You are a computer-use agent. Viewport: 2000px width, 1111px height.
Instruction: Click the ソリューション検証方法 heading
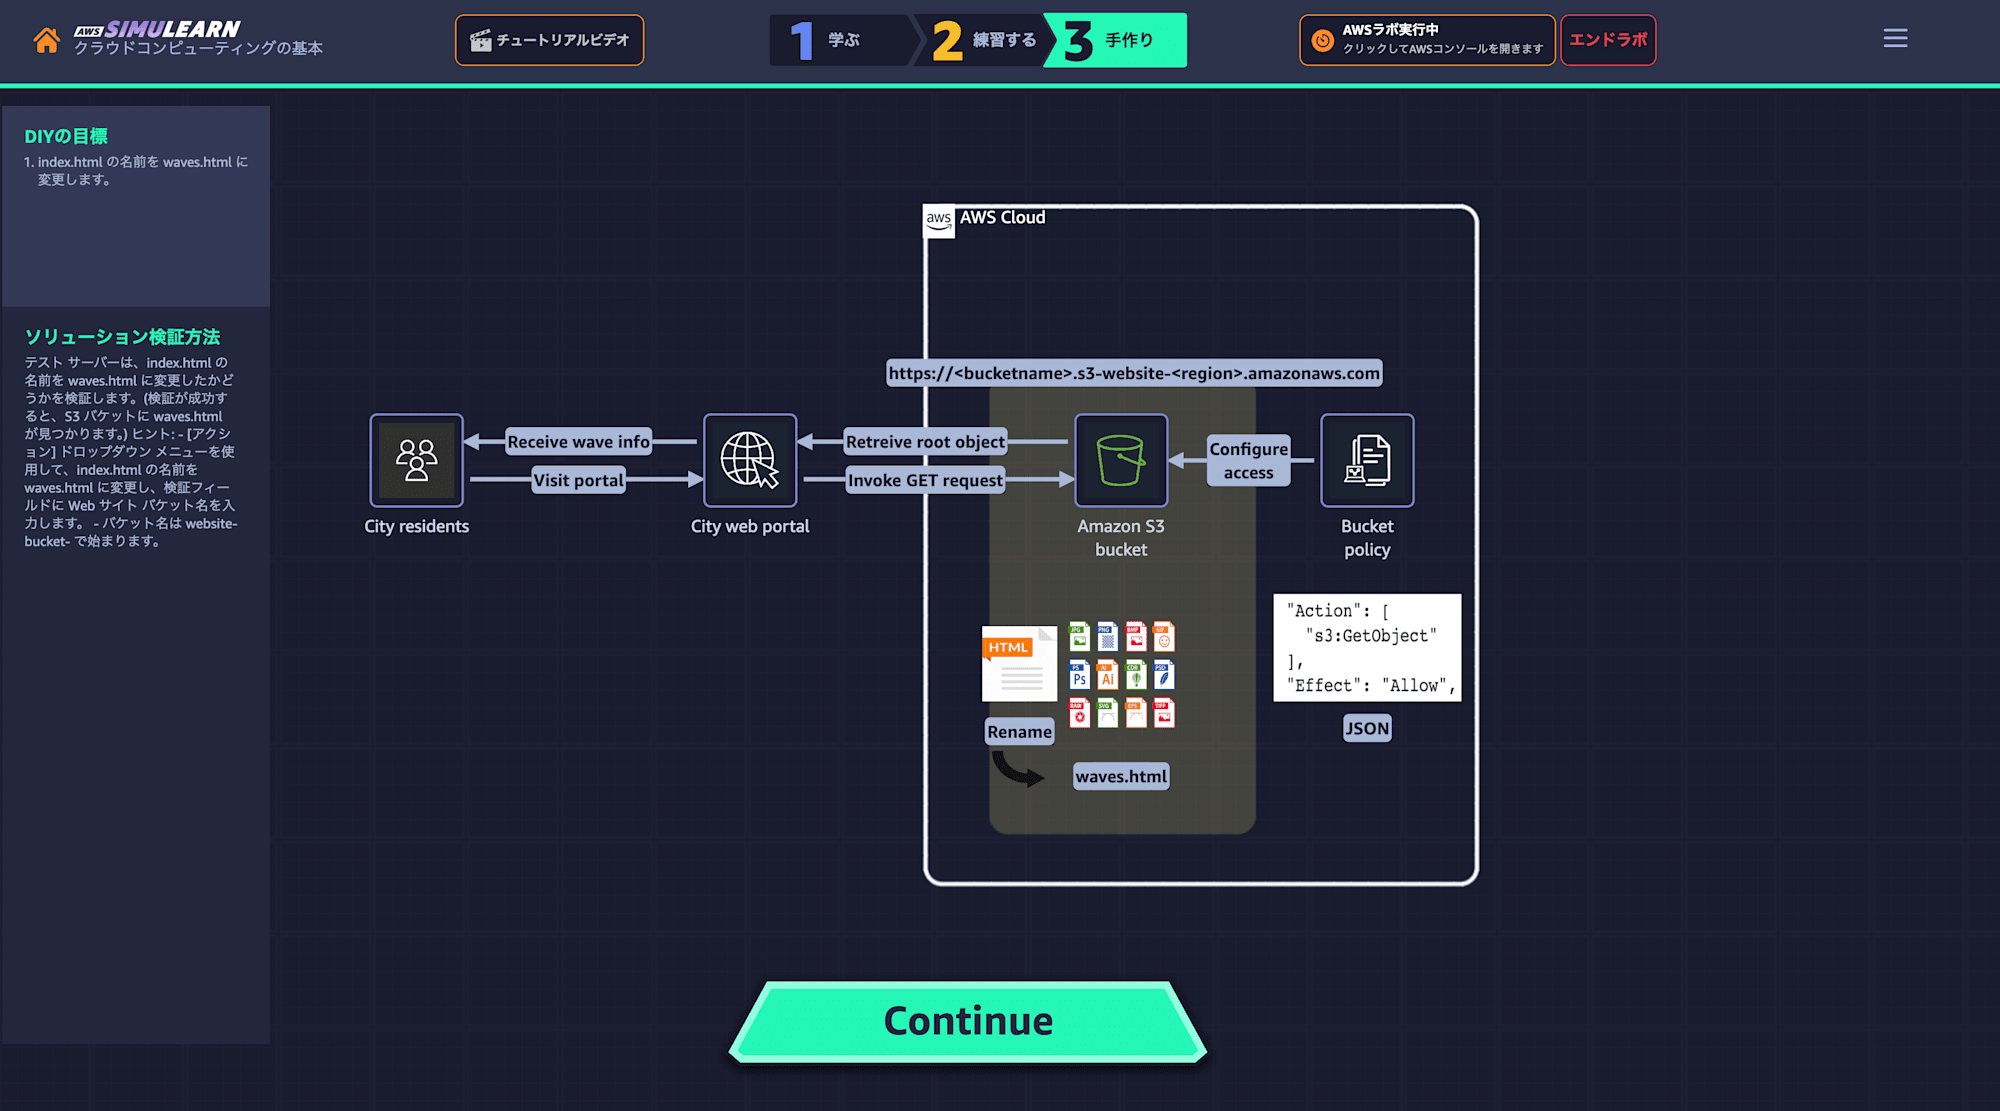[122, 337]
